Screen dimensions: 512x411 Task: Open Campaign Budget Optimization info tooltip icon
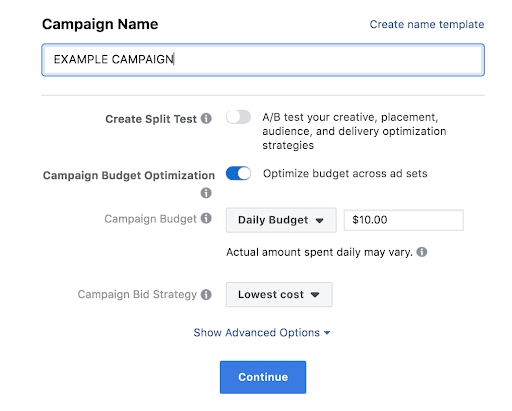(206, 193)
